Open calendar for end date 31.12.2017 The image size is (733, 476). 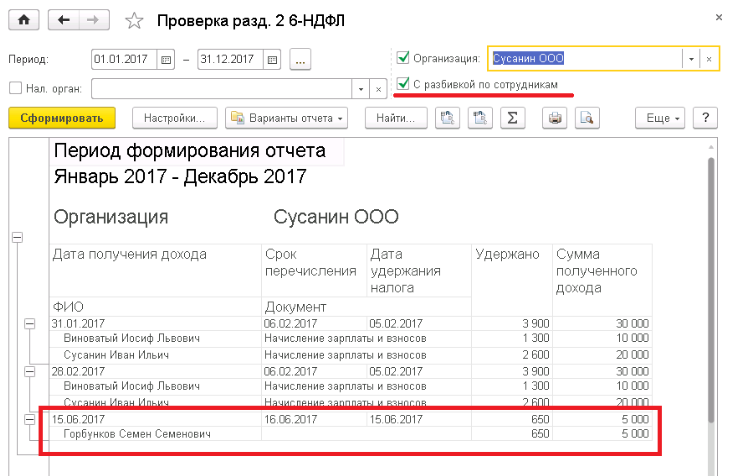pos(272,60)
